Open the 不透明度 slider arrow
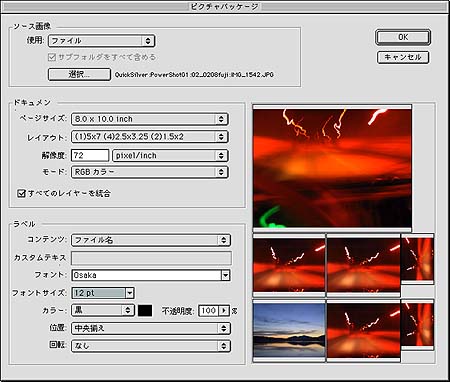The height and width of the screenshot is (382, 450). click(x=224, y=311)
